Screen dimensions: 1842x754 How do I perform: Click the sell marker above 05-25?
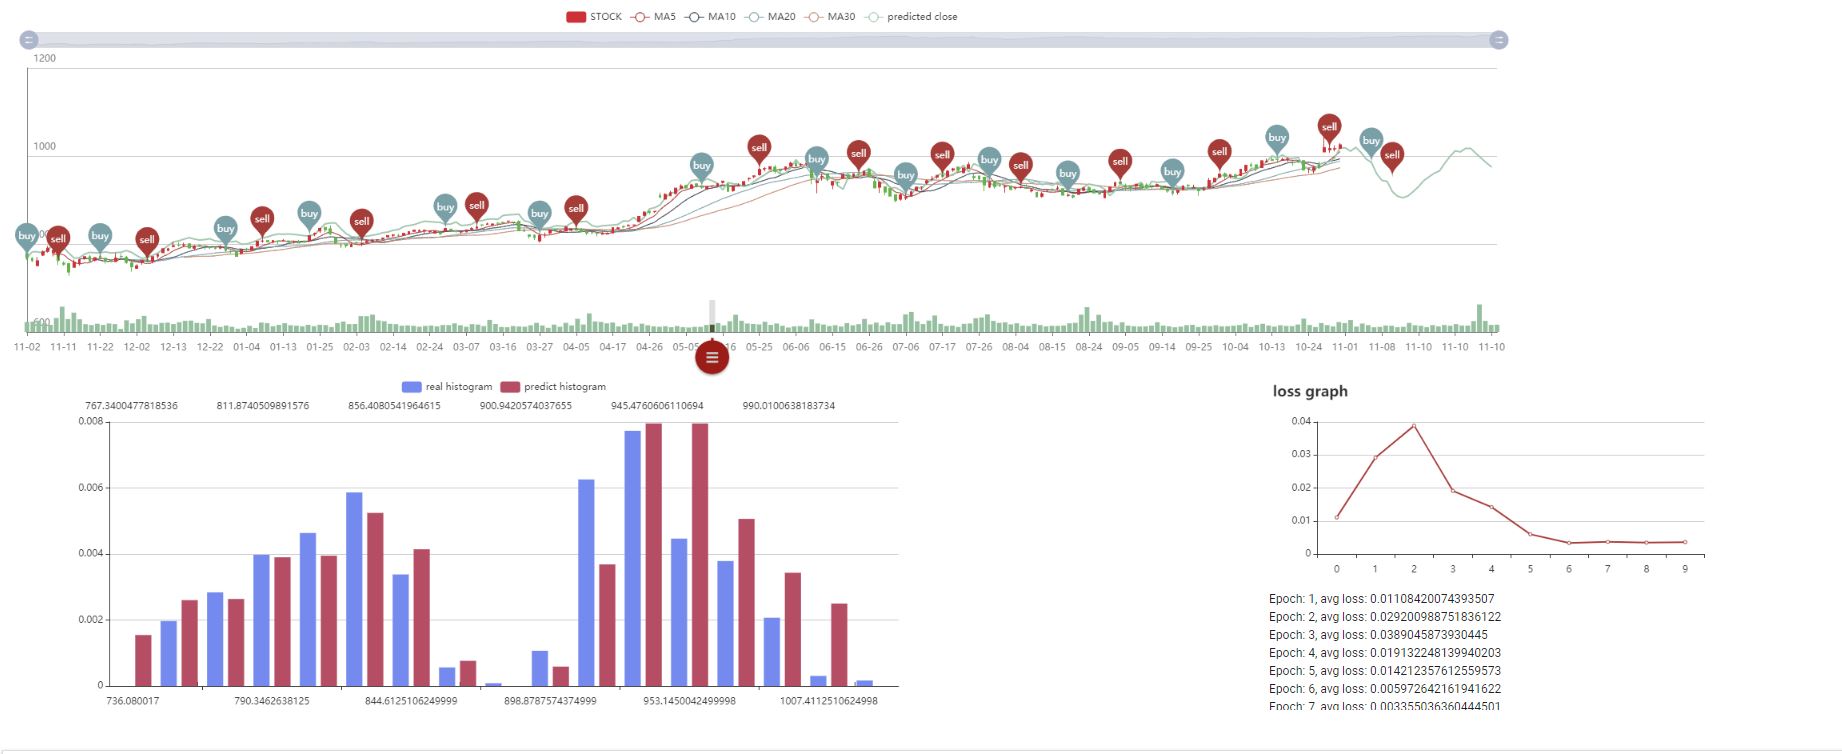759,148
